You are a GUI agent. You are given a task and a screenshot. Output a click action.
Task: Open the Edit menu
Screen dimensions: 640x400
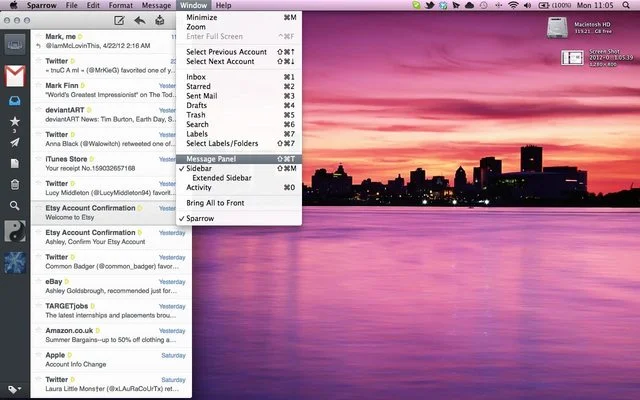pos(93,5)
